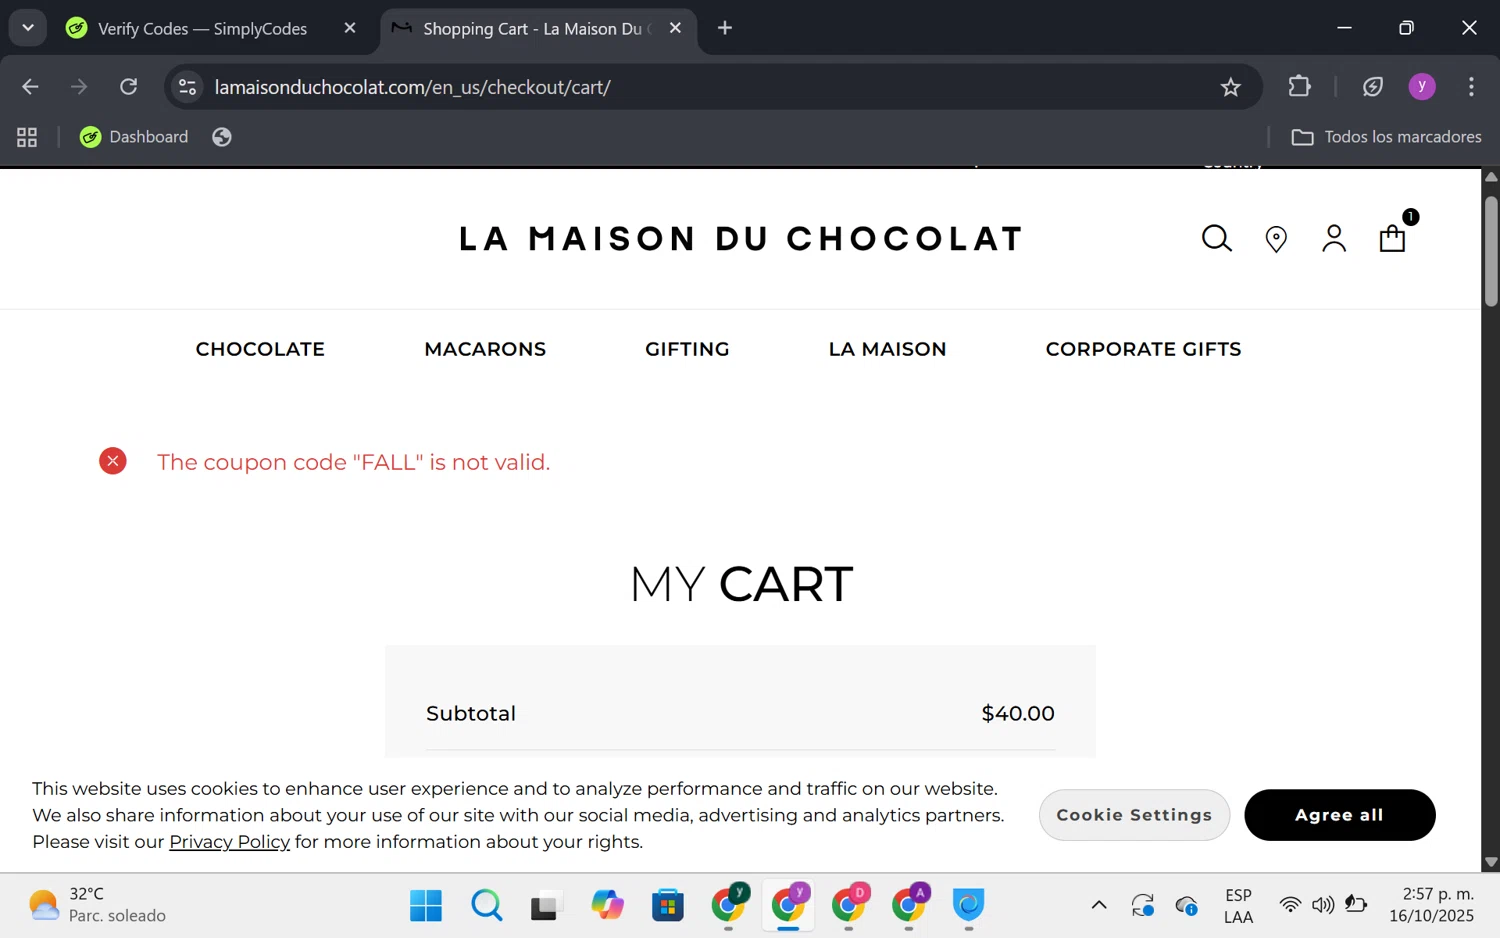Screen dimensions: 1500x938
Task: Click the scrollbar down arrow
Action: pyautogui.click(x=1491, y=862)
